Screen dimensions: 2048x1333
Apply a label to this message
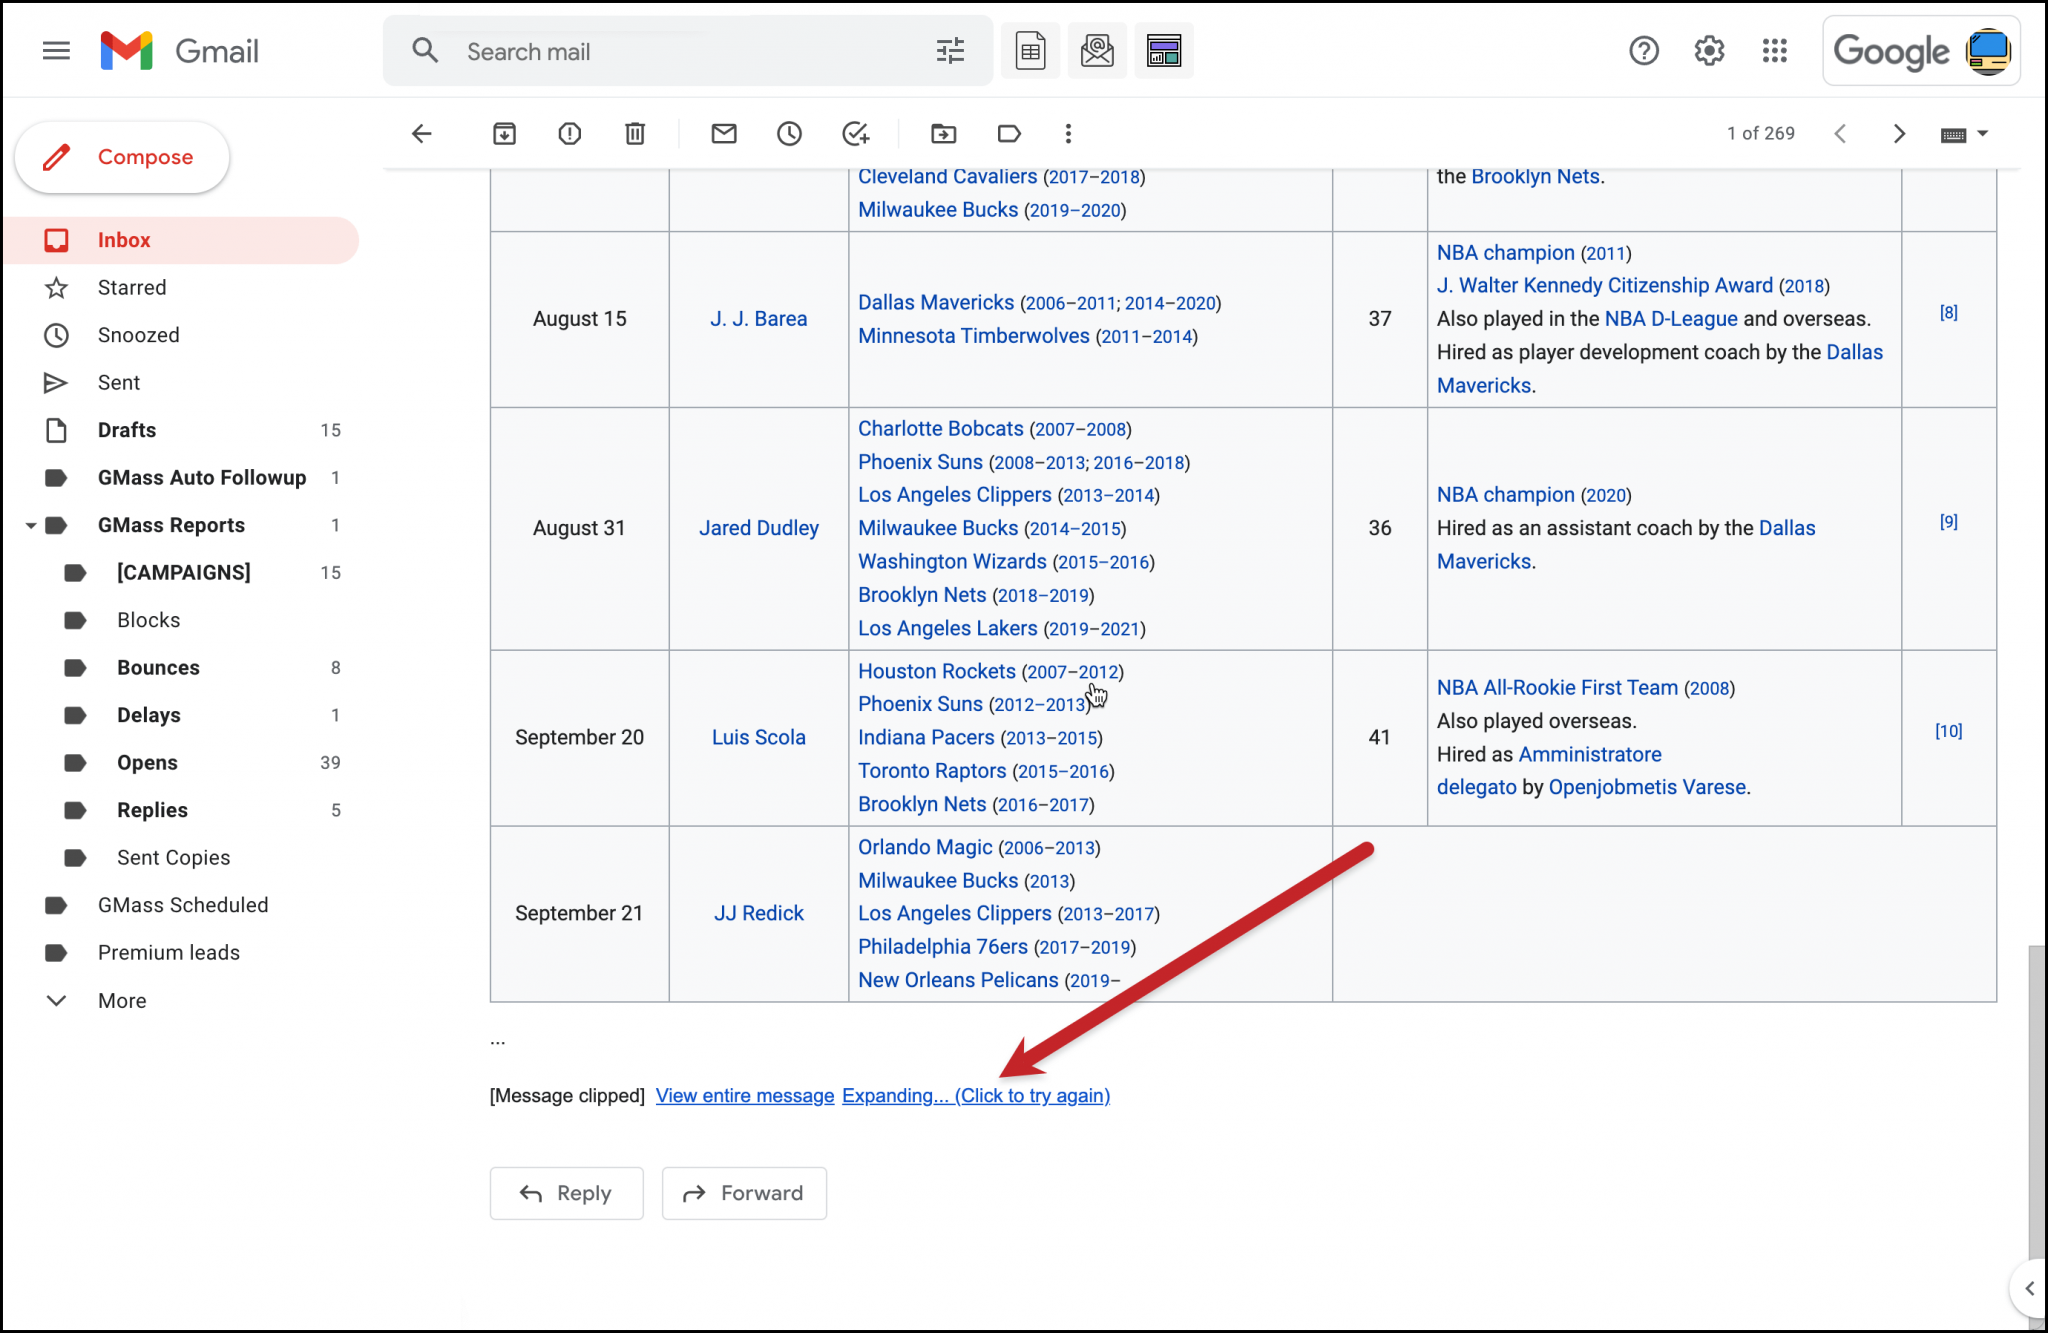(1008, 133)
